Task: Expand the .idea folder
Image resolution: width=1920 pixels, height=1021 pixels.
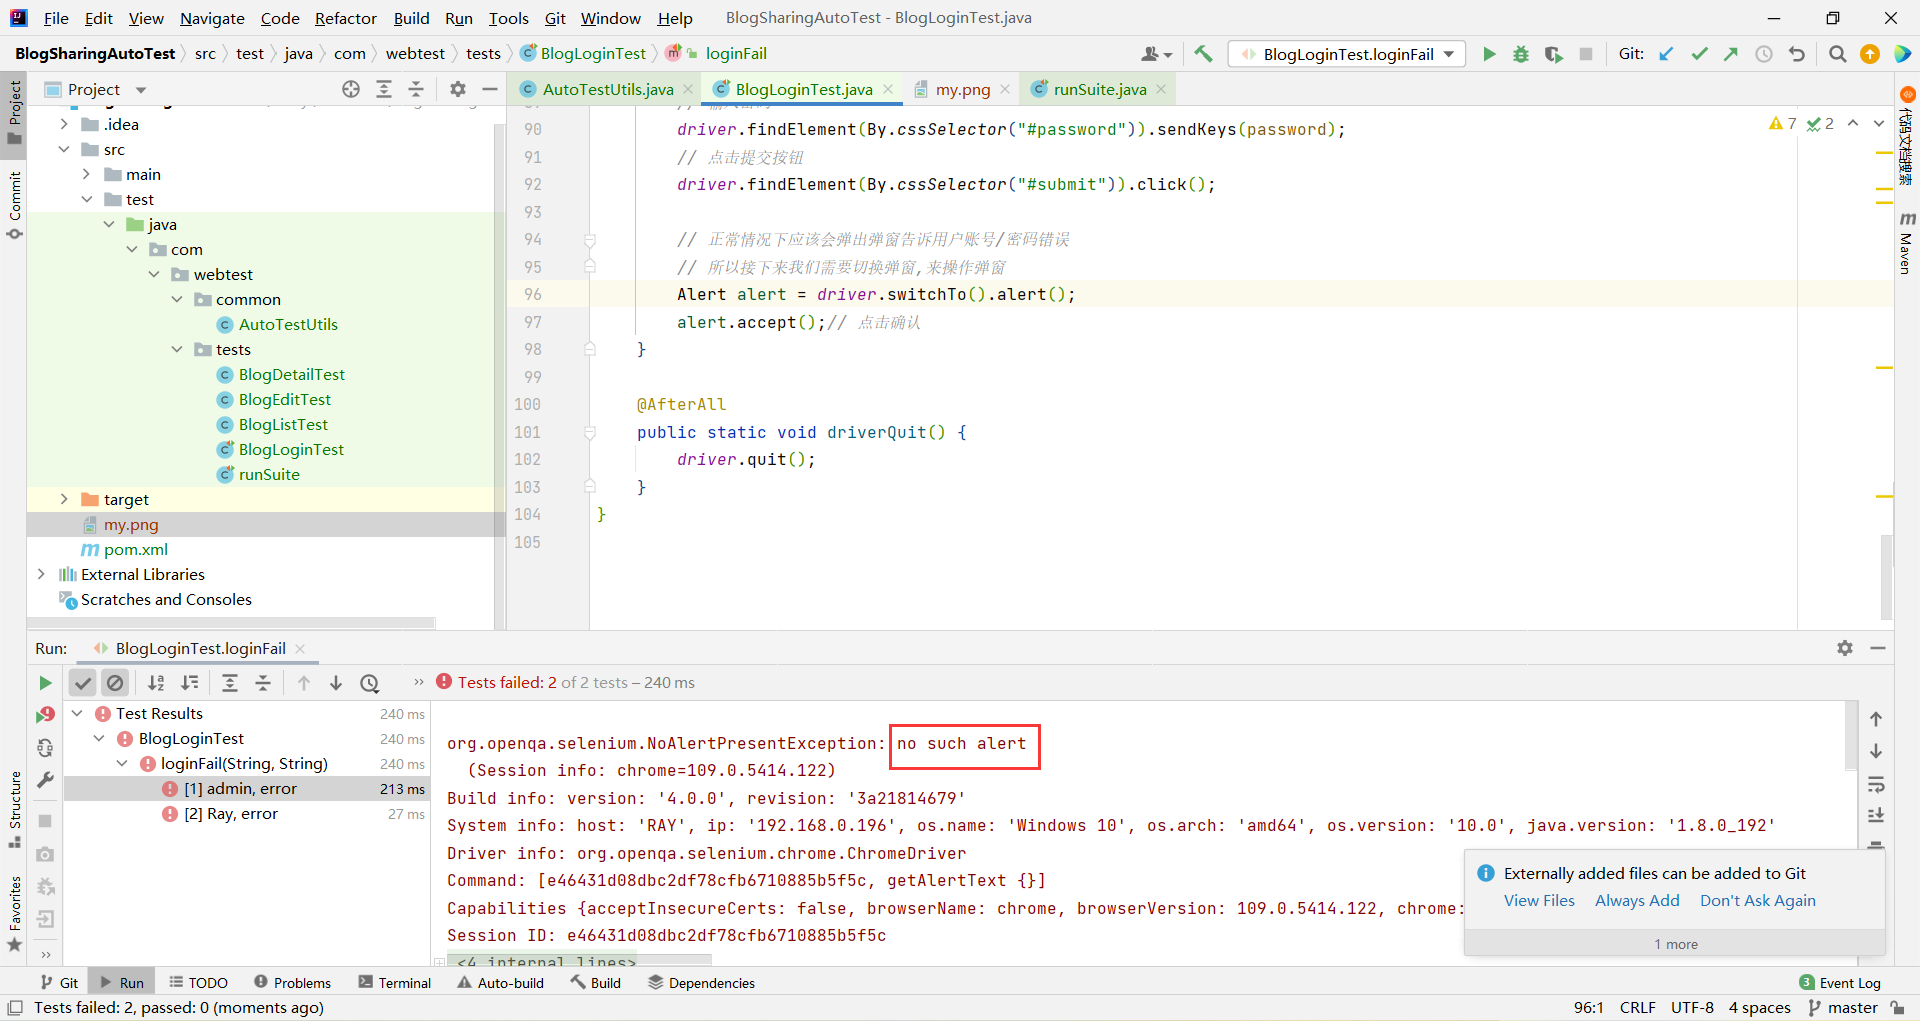Action: click(64, 124)
